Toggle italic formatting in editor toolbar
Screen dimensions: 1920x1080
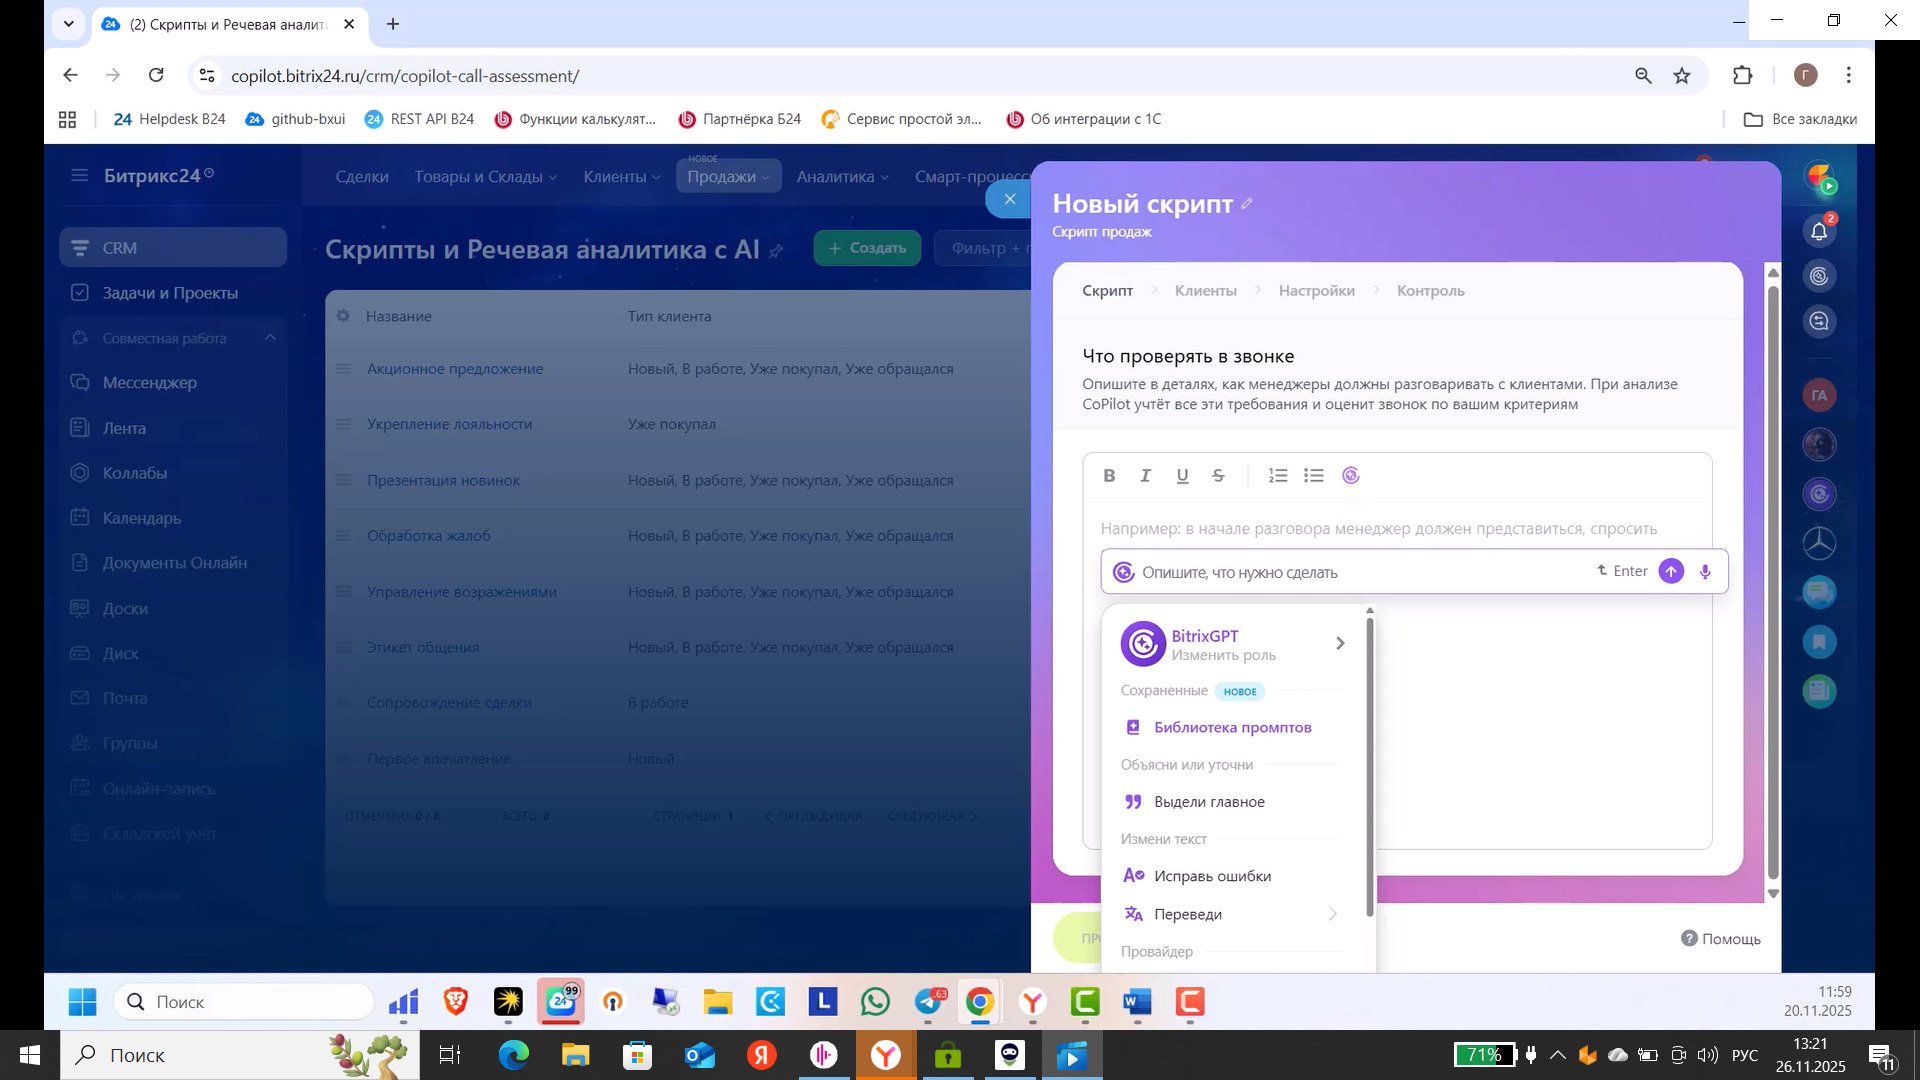pos(1146,476)
